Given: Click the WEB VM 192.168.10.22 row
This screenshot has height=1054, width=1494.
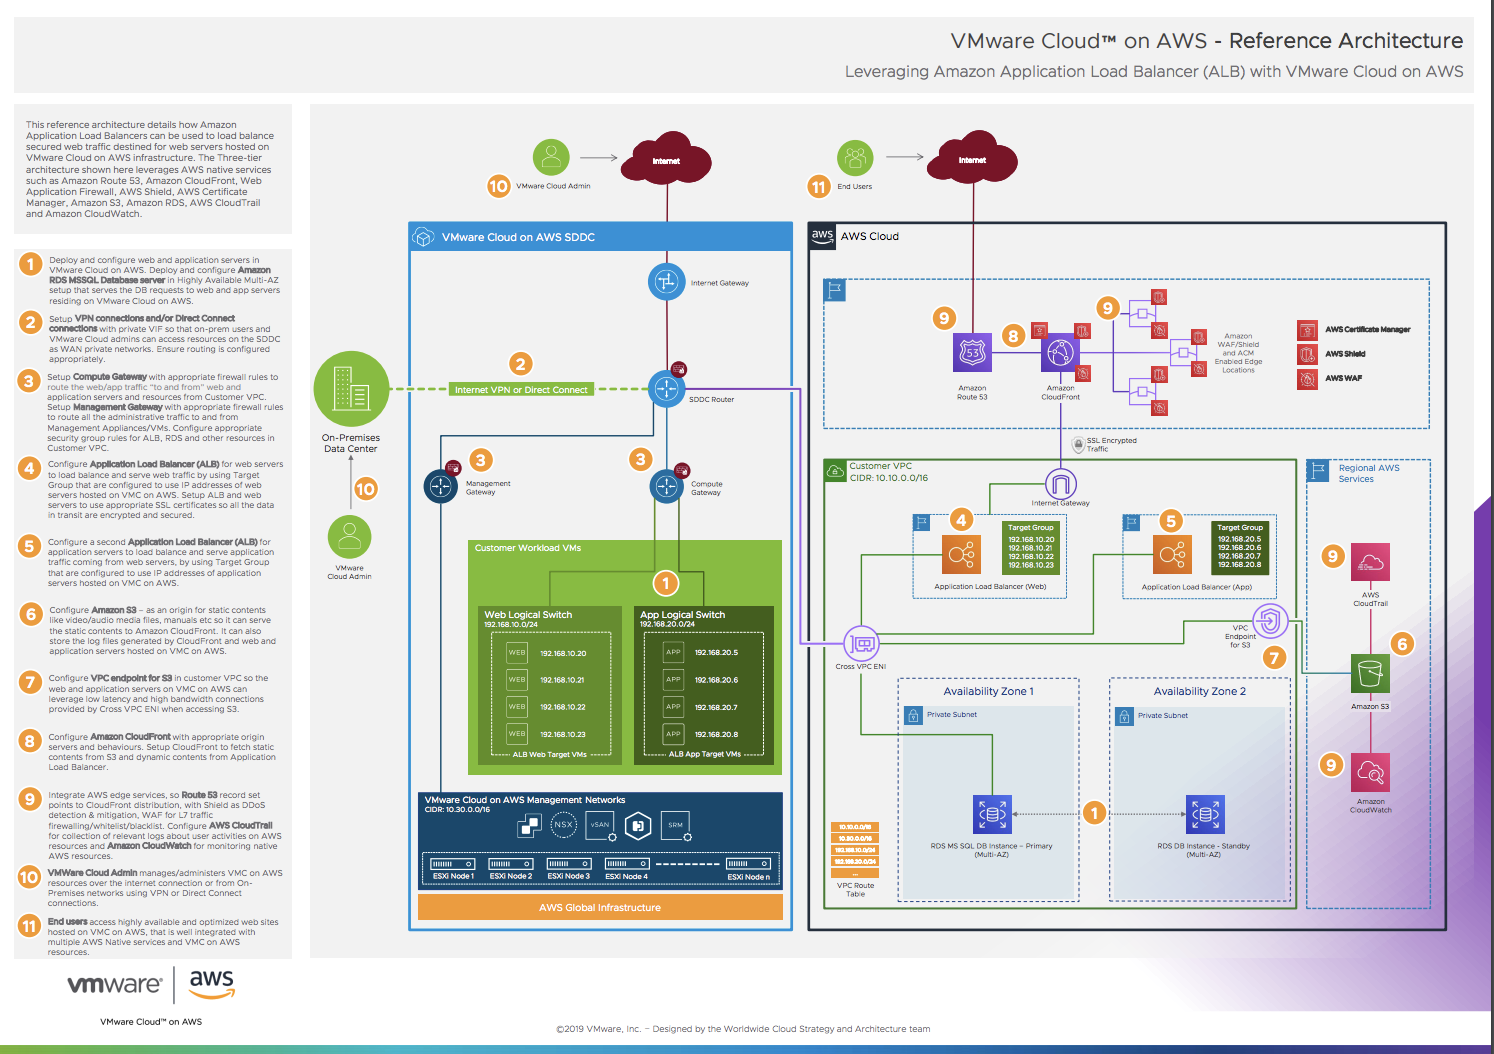Looking at the screenshot, I should (x=547, y=707).
